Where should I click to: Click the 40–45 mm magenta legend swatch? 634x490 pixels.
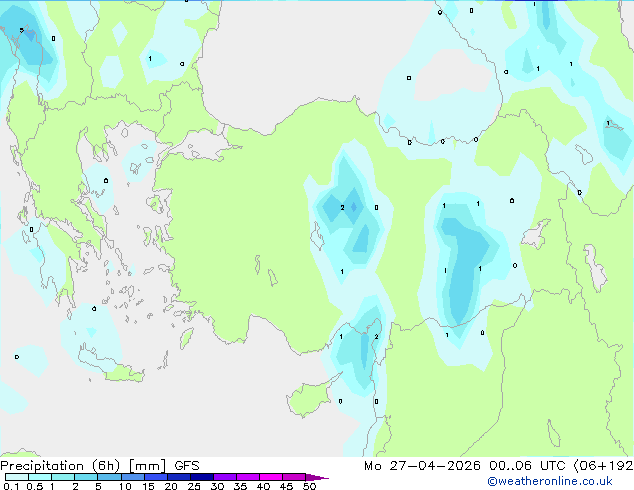pyautogui.click(x=271, y=477)
